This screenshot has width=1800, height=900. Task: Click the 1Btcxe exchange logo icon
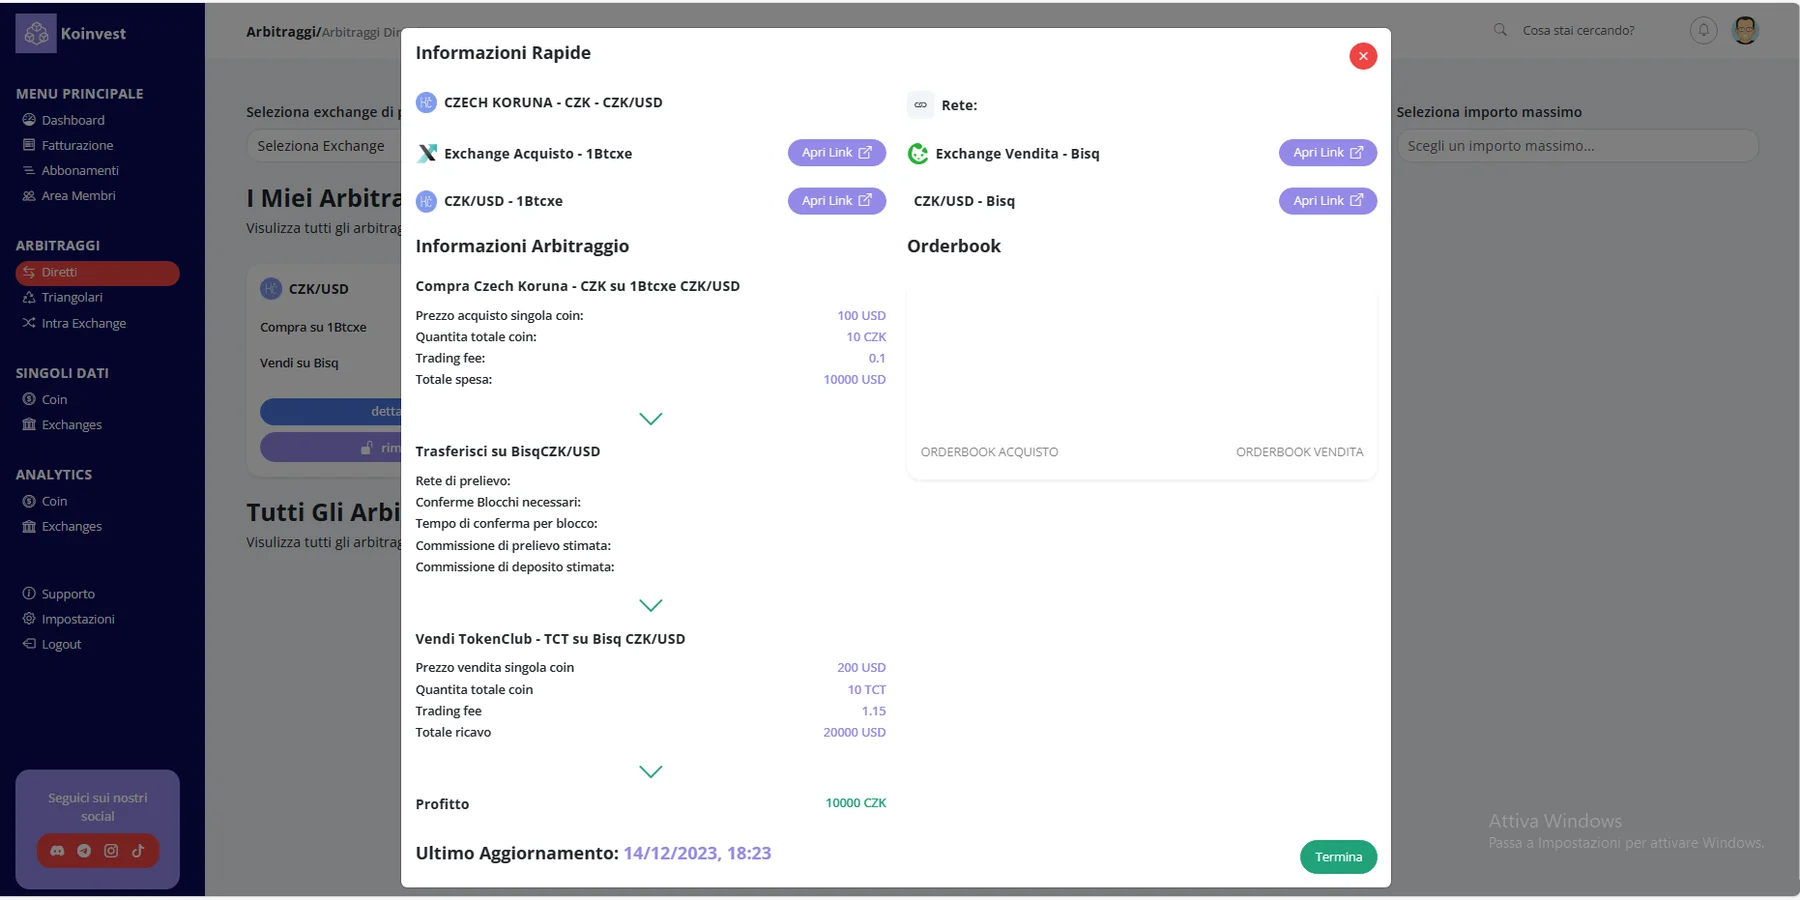(427, 153)
